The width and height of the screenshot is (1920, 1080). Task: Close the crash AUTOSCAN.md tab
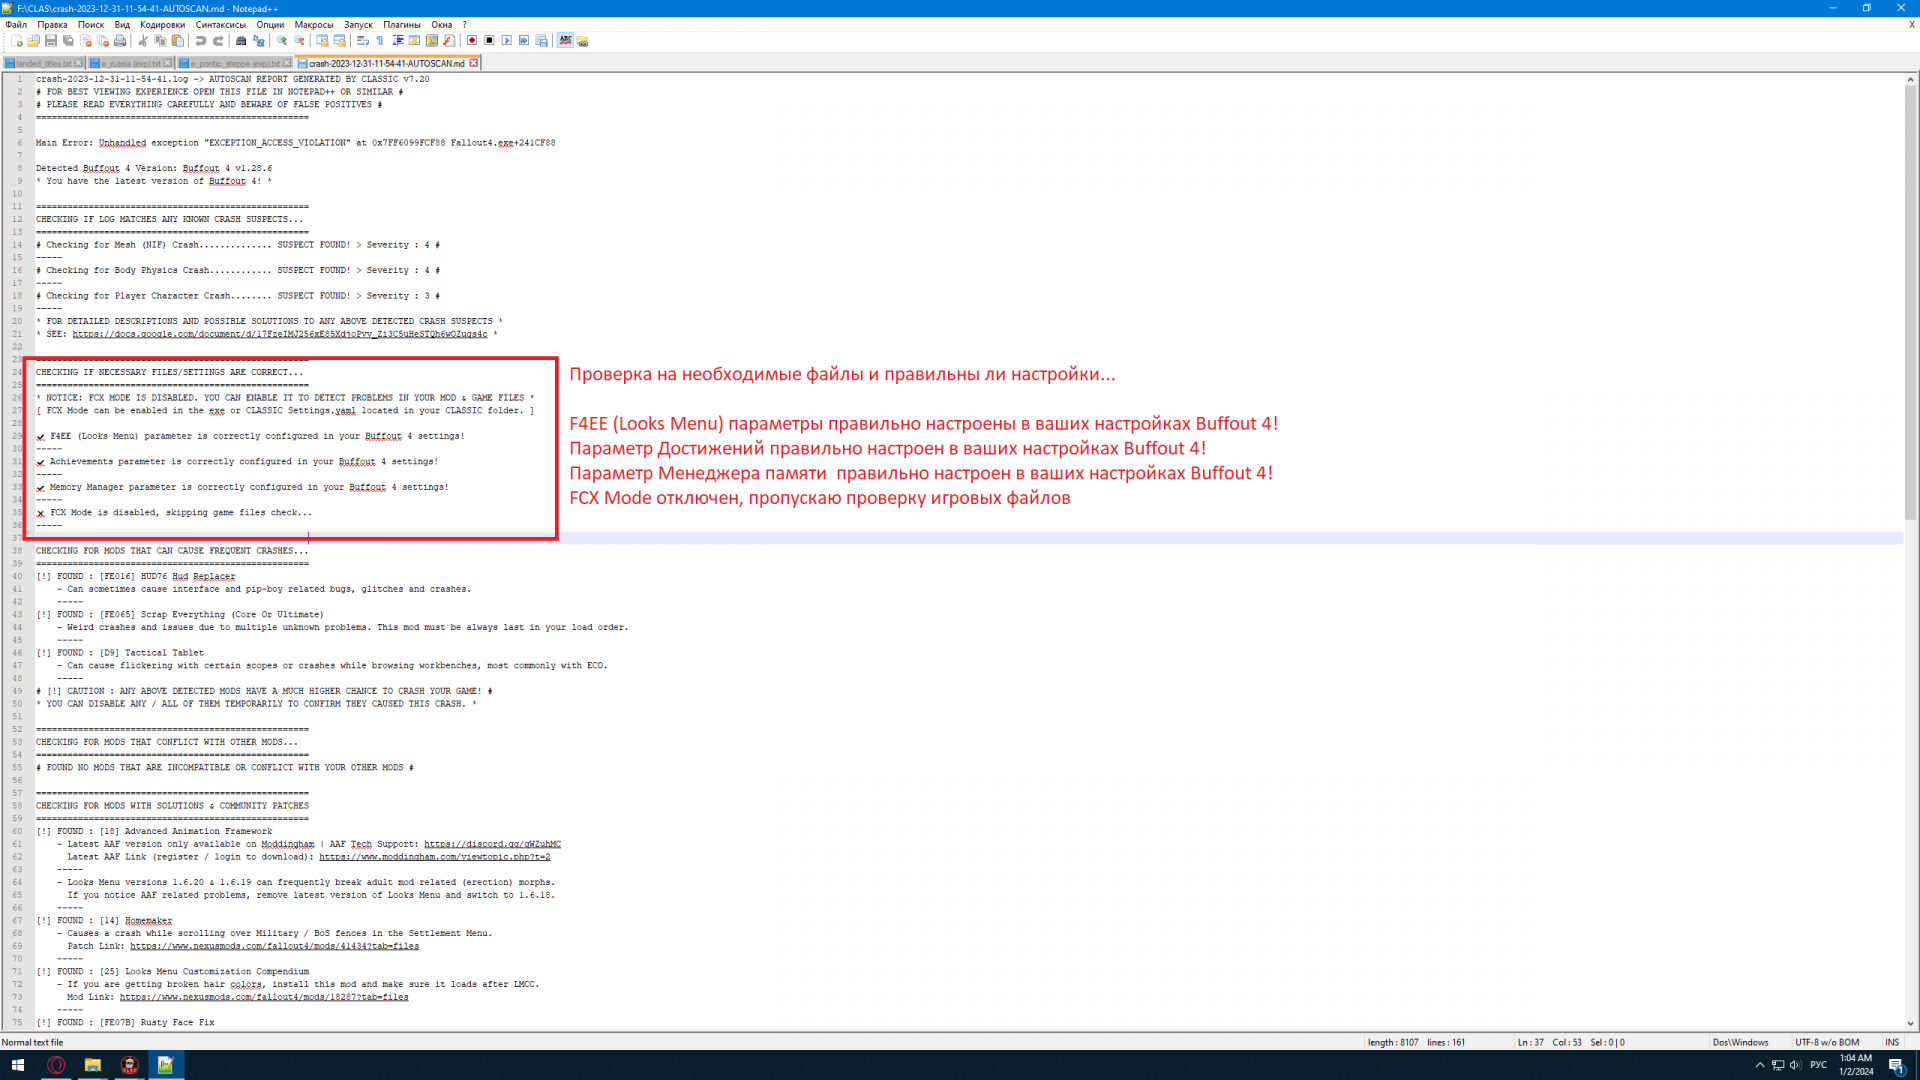pos(474,63)
